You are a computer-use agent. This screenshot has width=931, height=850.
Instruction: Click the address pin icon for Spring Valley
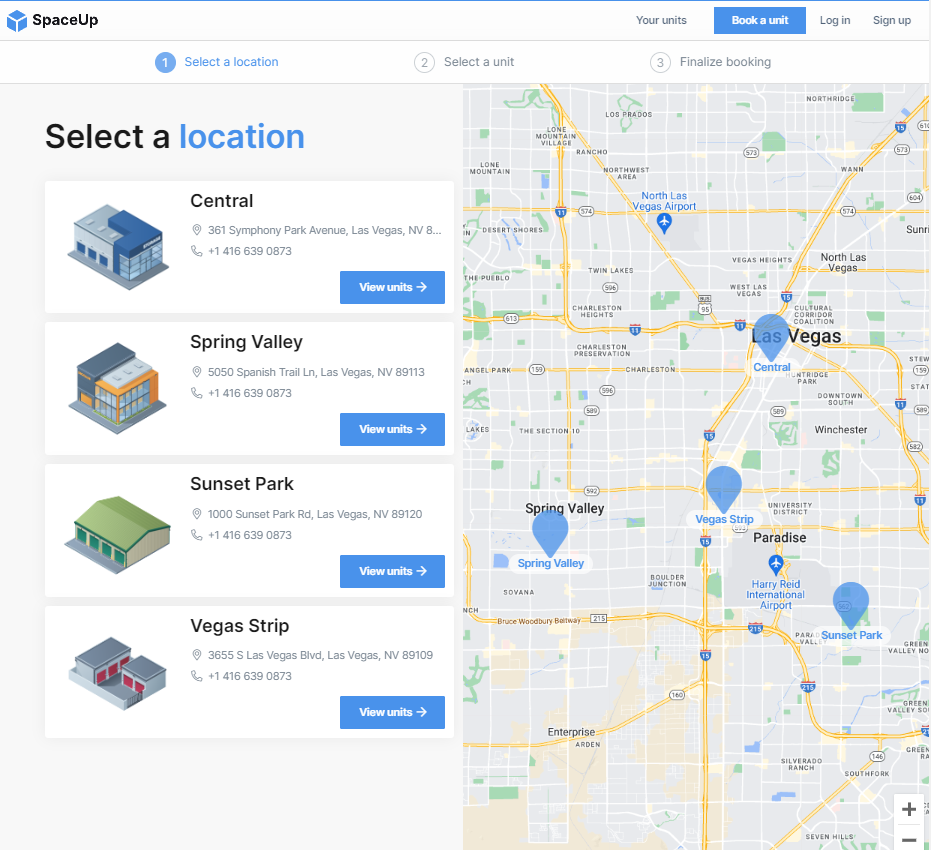197,372
